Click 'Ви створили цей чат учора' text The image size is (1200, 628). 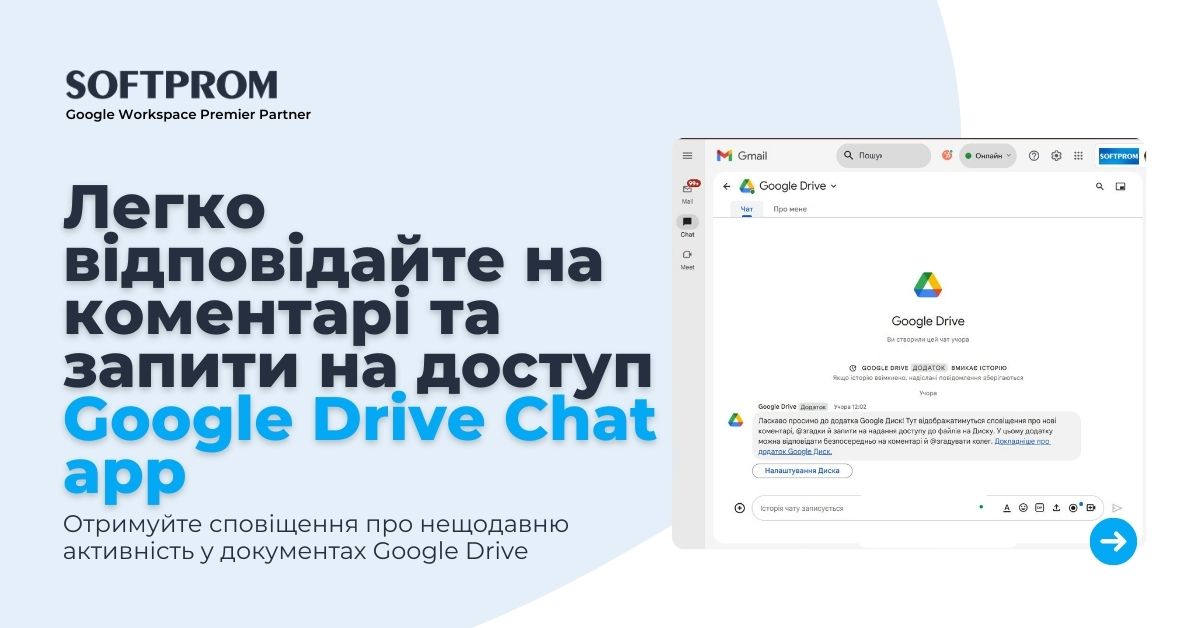(928, 341)
